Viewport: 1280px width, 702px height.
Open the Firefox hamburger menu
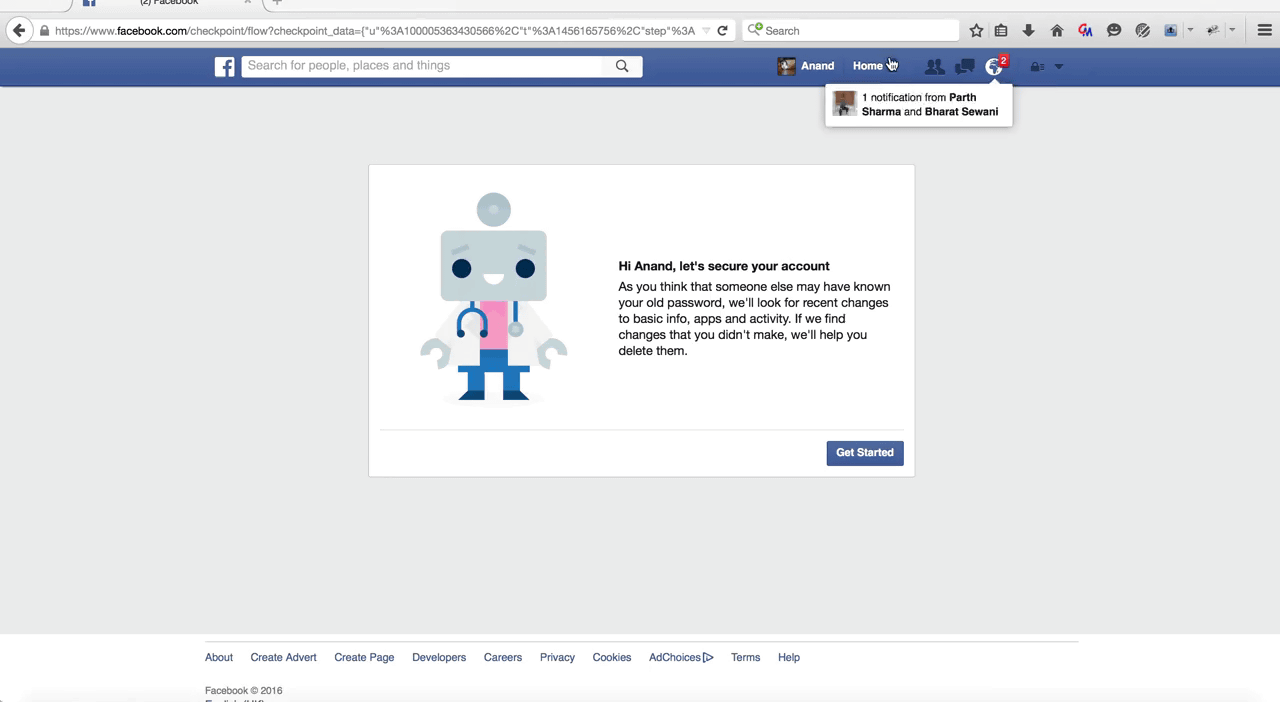click(x=1264, y=31)
